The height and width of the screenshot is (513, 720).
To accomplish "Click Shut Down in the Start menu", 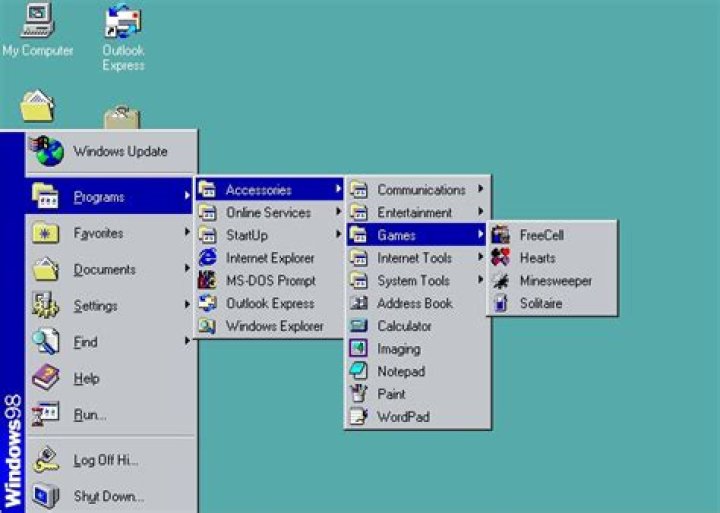I will point(108,496).
